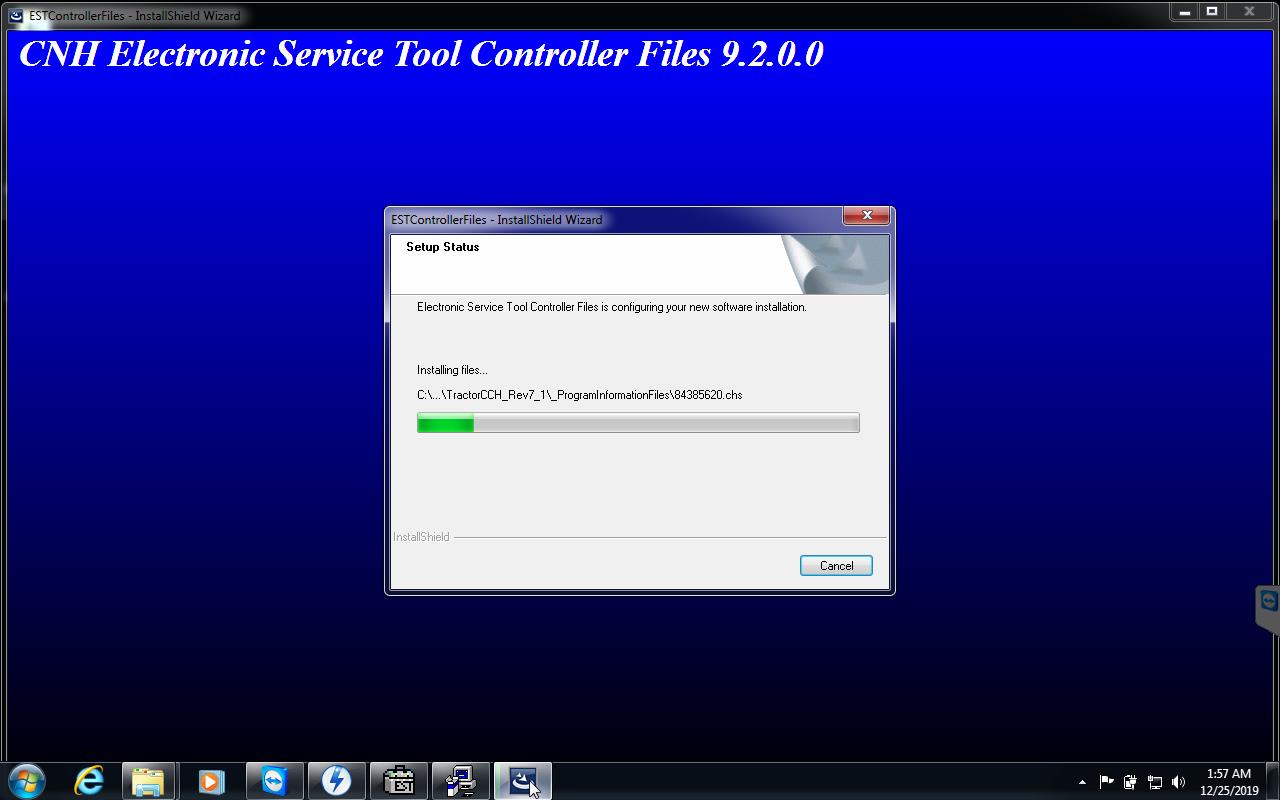This screenshot has width=1280, height=800.
Task: Launch Internet Explorer from the taskbar
Action: (x=89, y=781)
